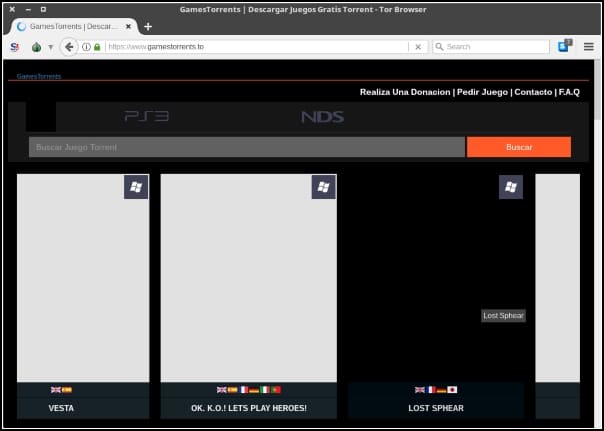The width and height of the screenshot is (604, 431).
Task: Open a new tab with plus button
Action: [148, 27]
